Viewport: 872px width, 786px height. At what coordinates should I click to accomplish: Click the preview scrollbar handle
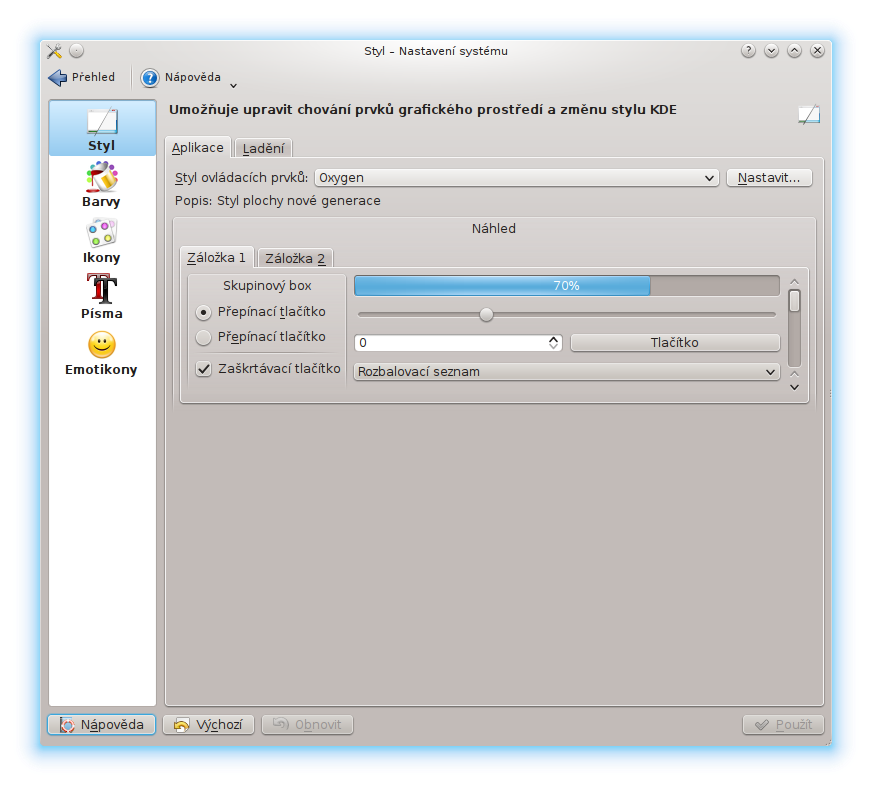pos(794,301)
